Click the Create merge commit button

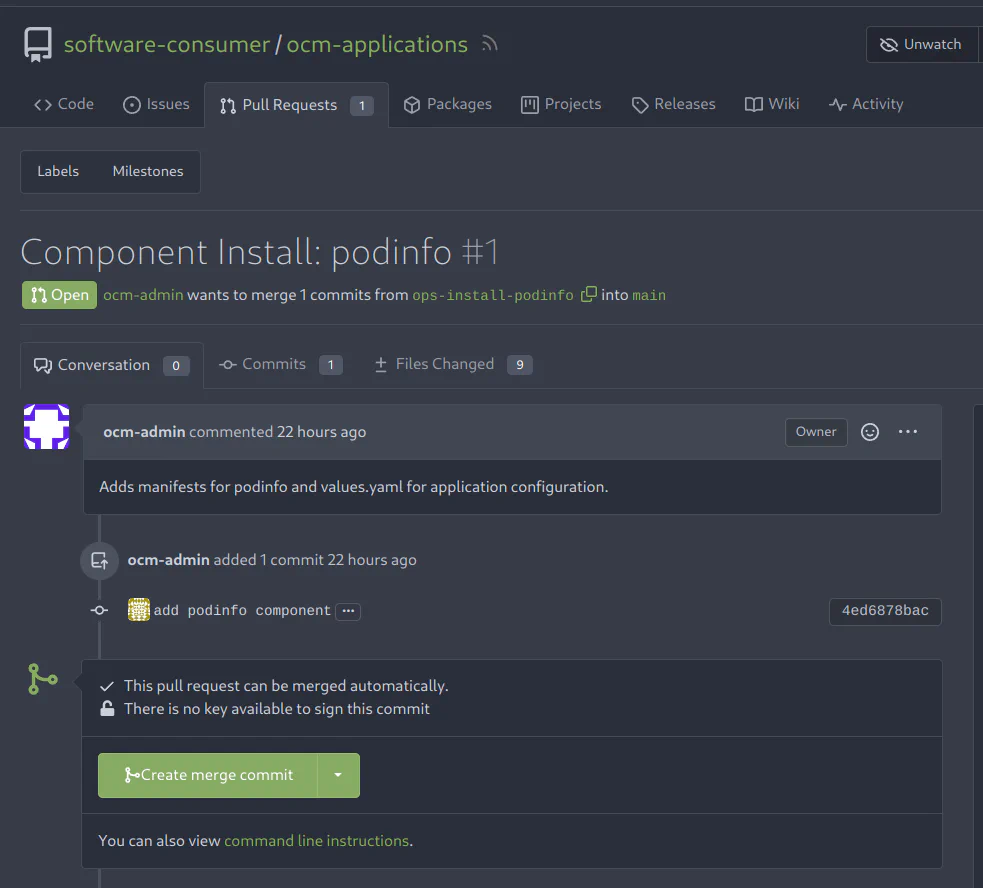coord(208,774)
